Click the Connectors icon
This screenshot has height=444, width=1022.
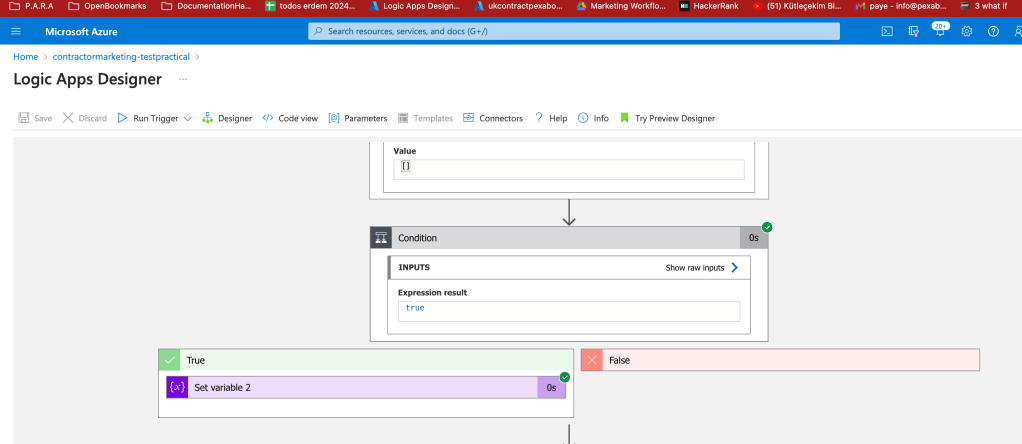click(468, 118)
